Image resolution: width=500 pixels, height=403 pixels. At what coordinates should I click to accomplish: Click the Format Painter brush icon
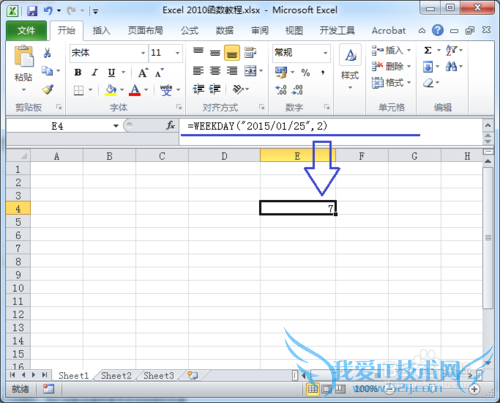[x=48, y=89]
